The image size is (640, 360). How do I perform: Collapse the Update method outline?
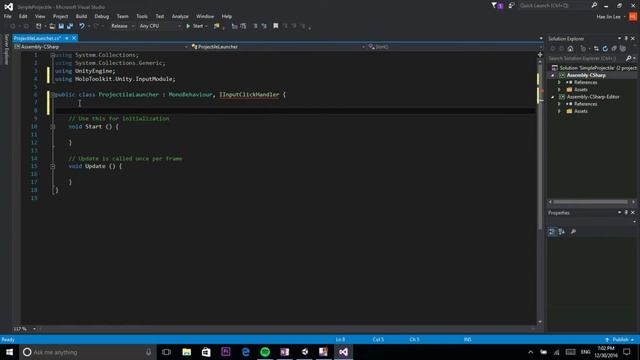[x=53, y=167]
